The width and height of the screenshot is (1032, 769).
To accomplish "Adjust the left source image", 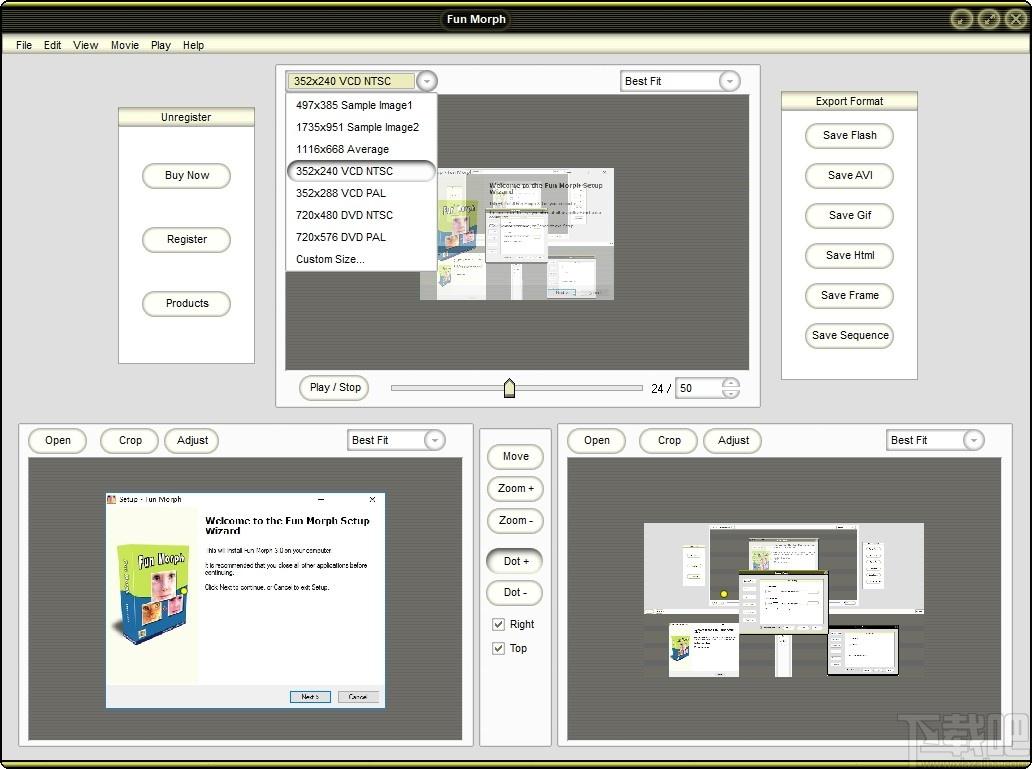I will 192,440.
